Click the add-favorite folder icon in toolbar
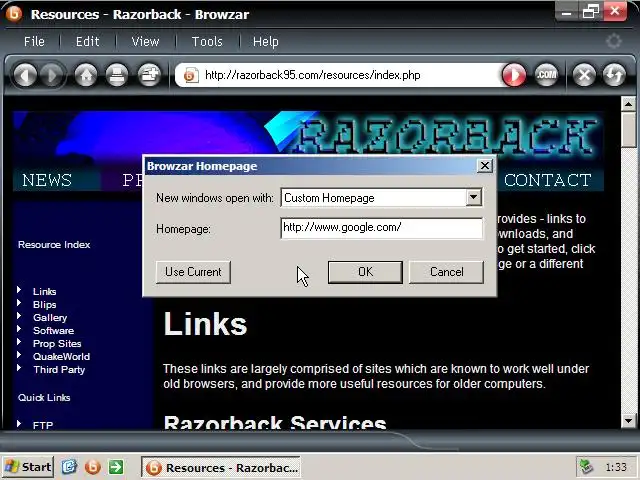Image resolution: width=640 pixels, height=480 pixels. (x=149, y=75)
